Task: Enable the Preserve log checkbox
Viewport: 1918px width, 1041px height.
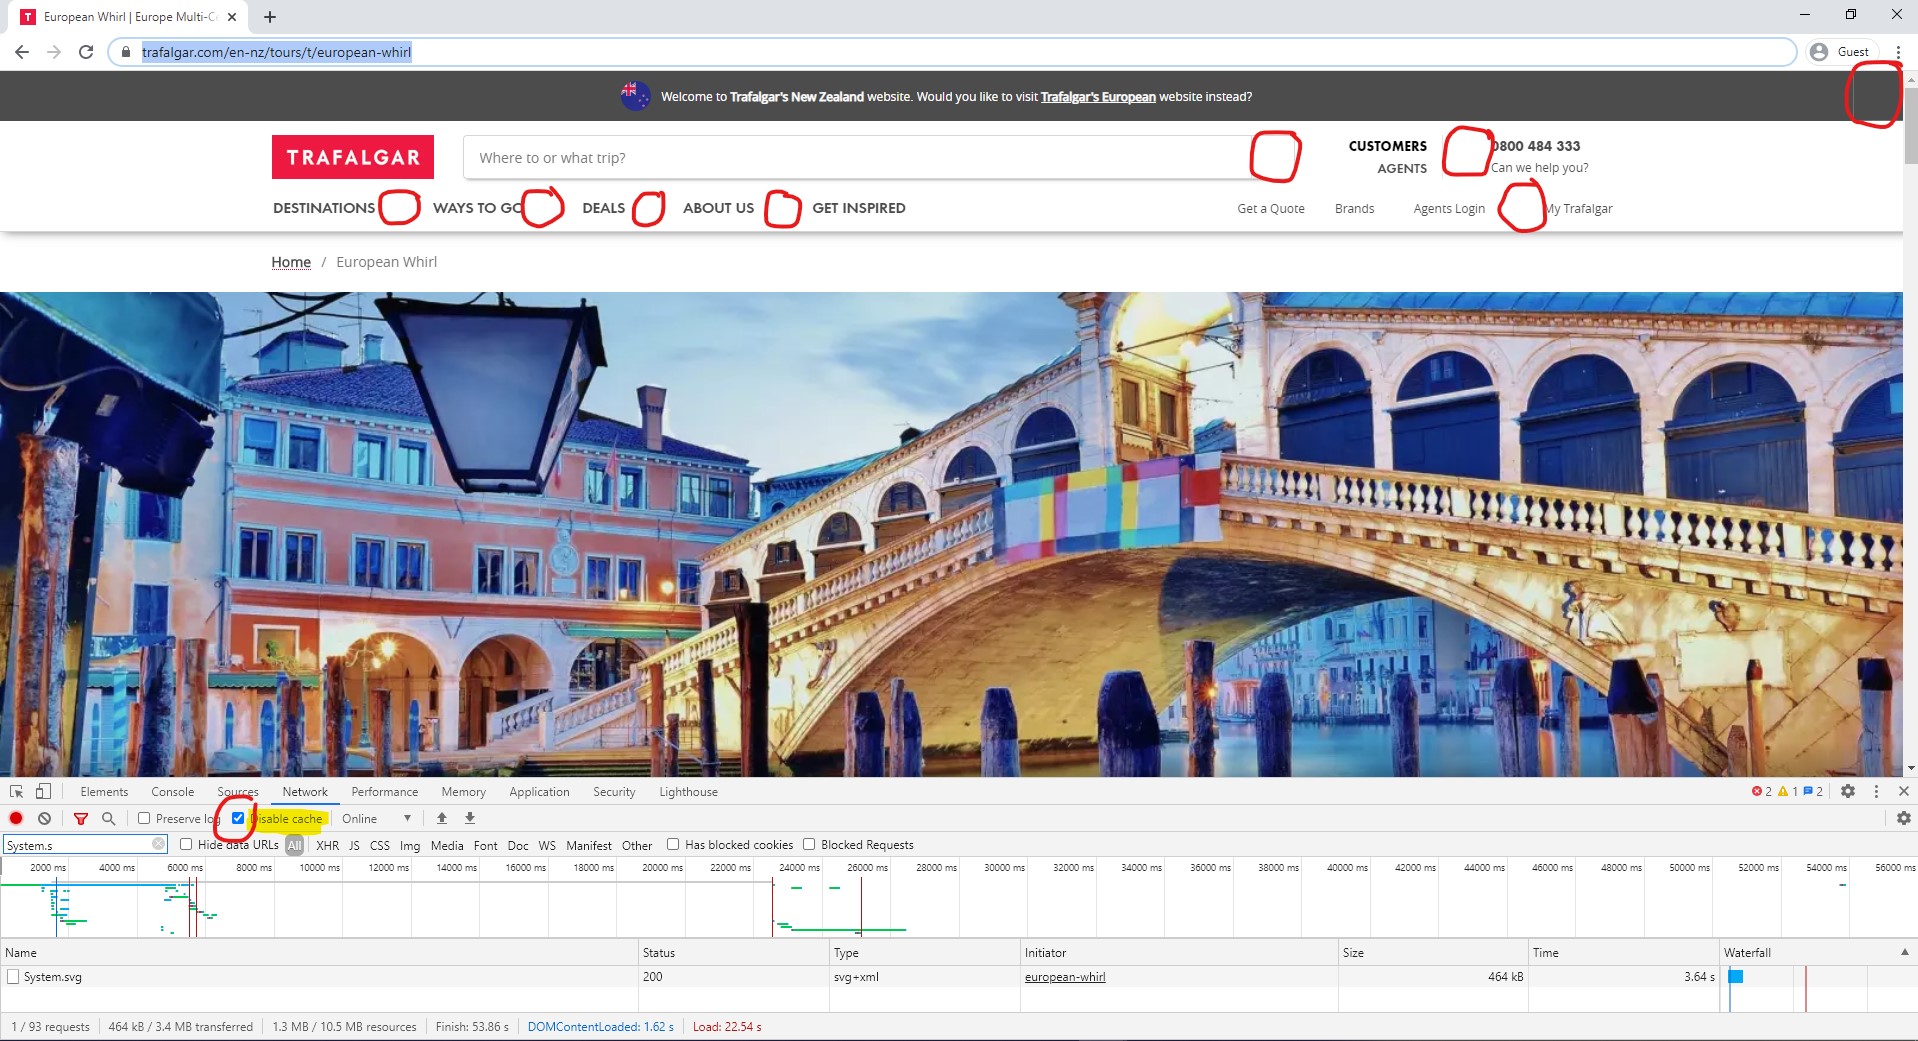Action: click(x=144, y=818)
